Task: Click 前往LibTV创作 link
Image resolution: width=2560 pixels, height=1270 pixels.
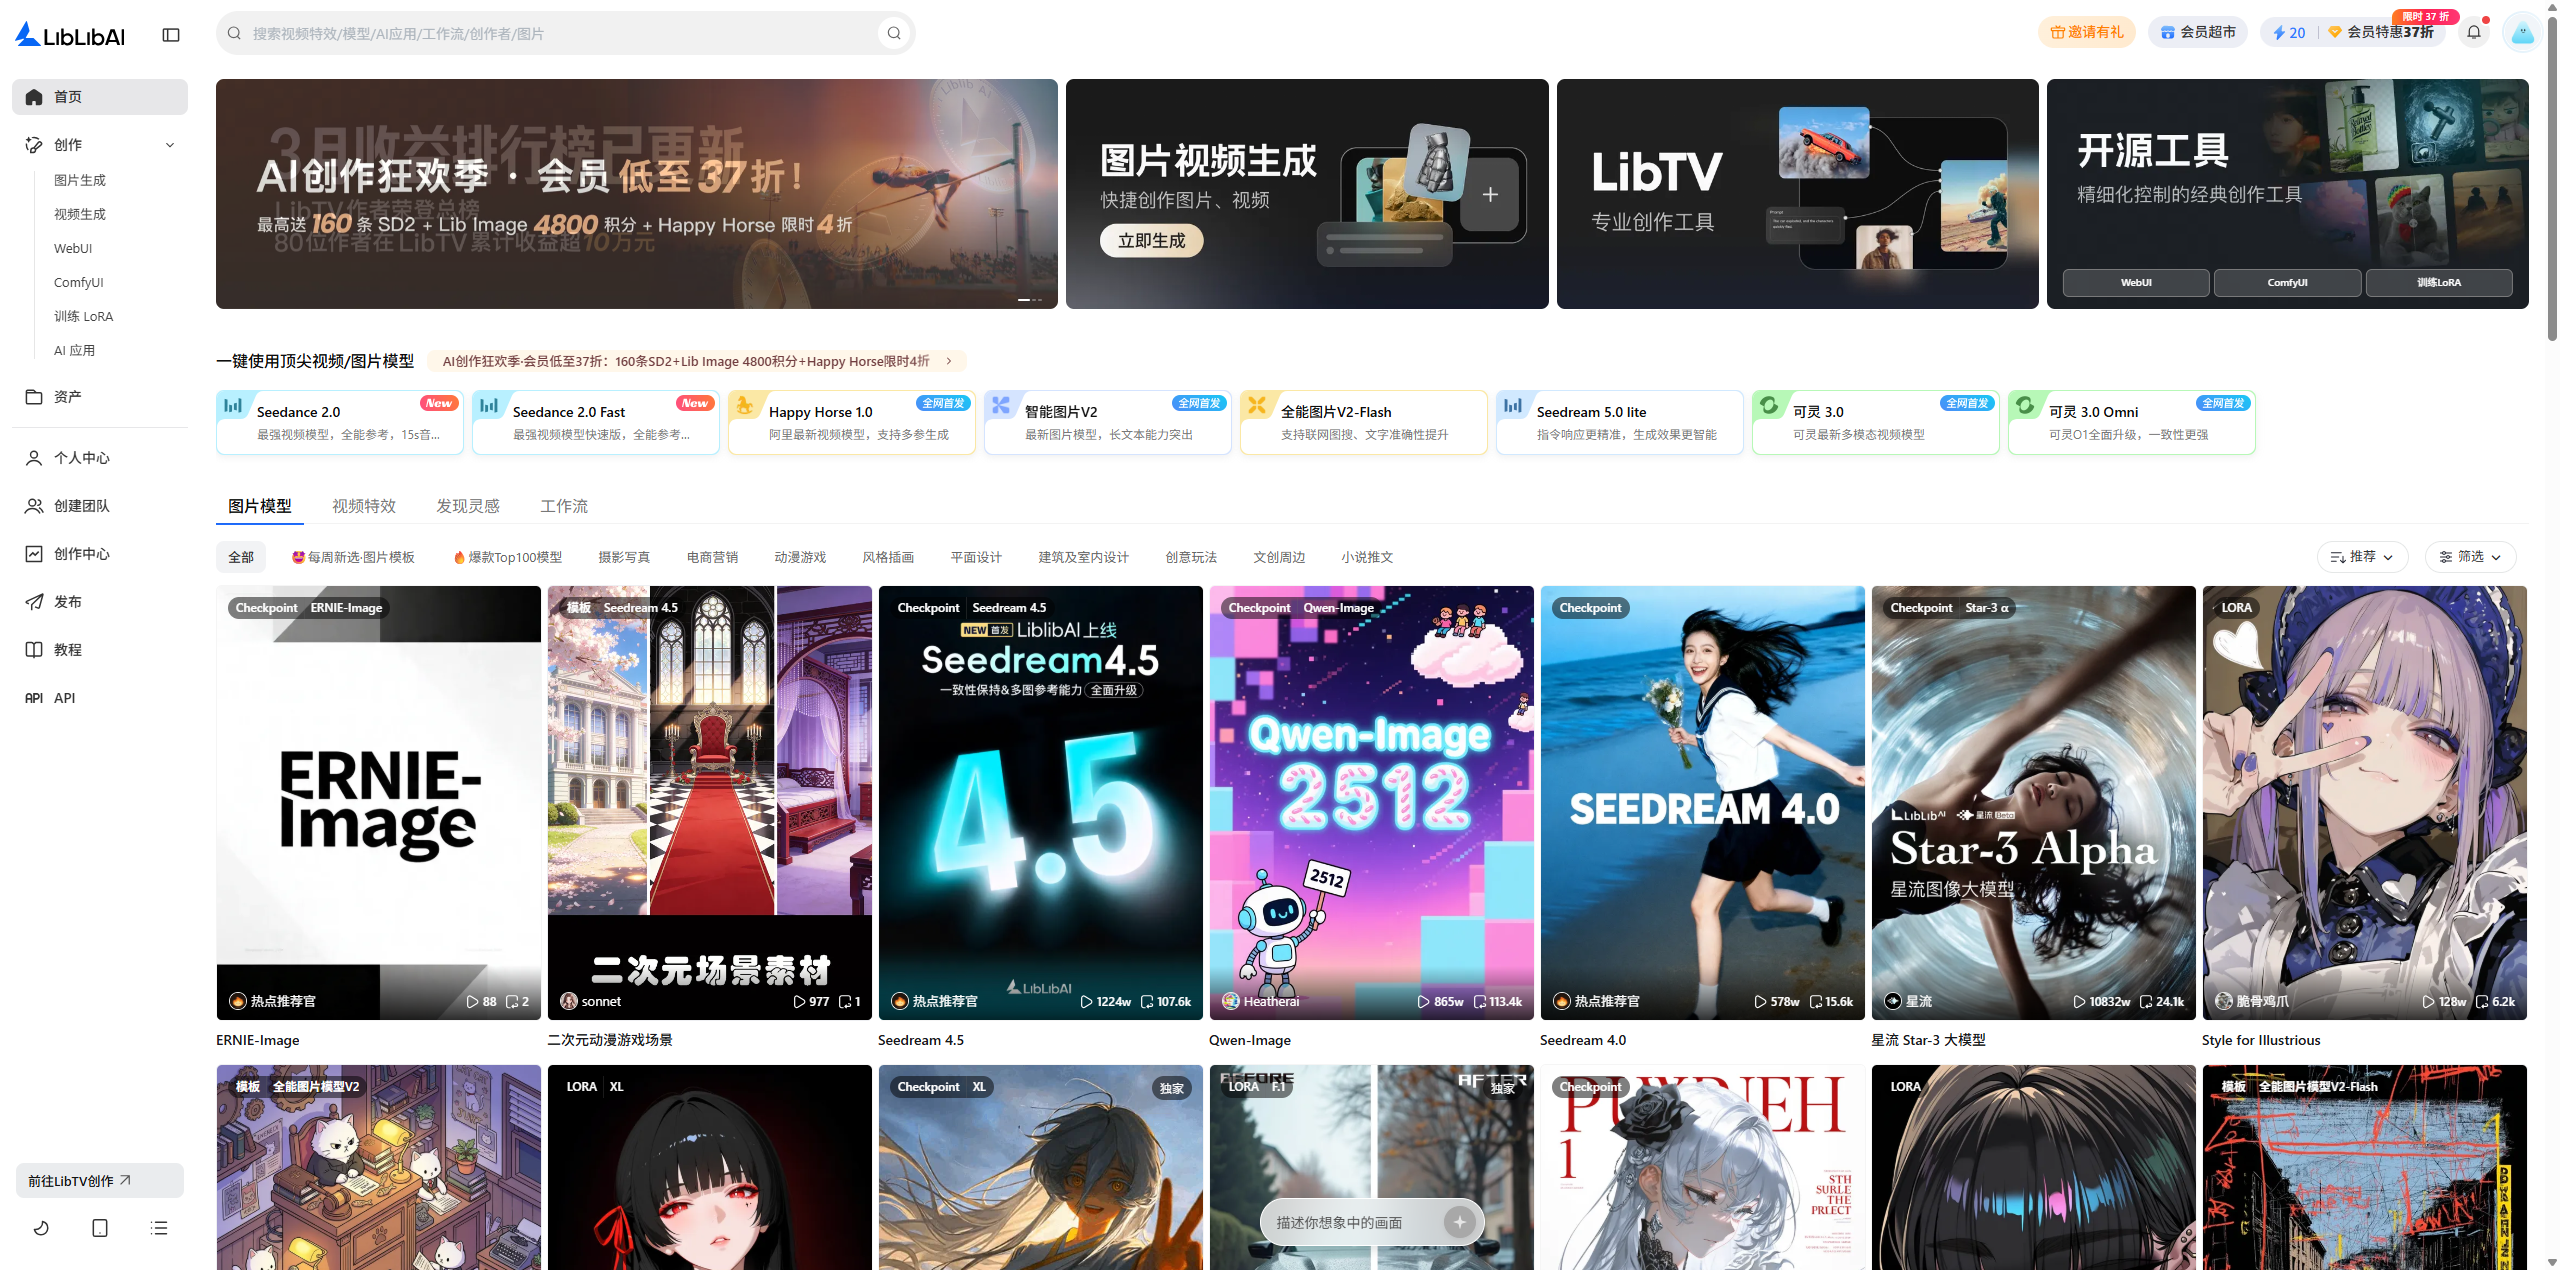Action: pyautogui.click(x=99, y=1180)
